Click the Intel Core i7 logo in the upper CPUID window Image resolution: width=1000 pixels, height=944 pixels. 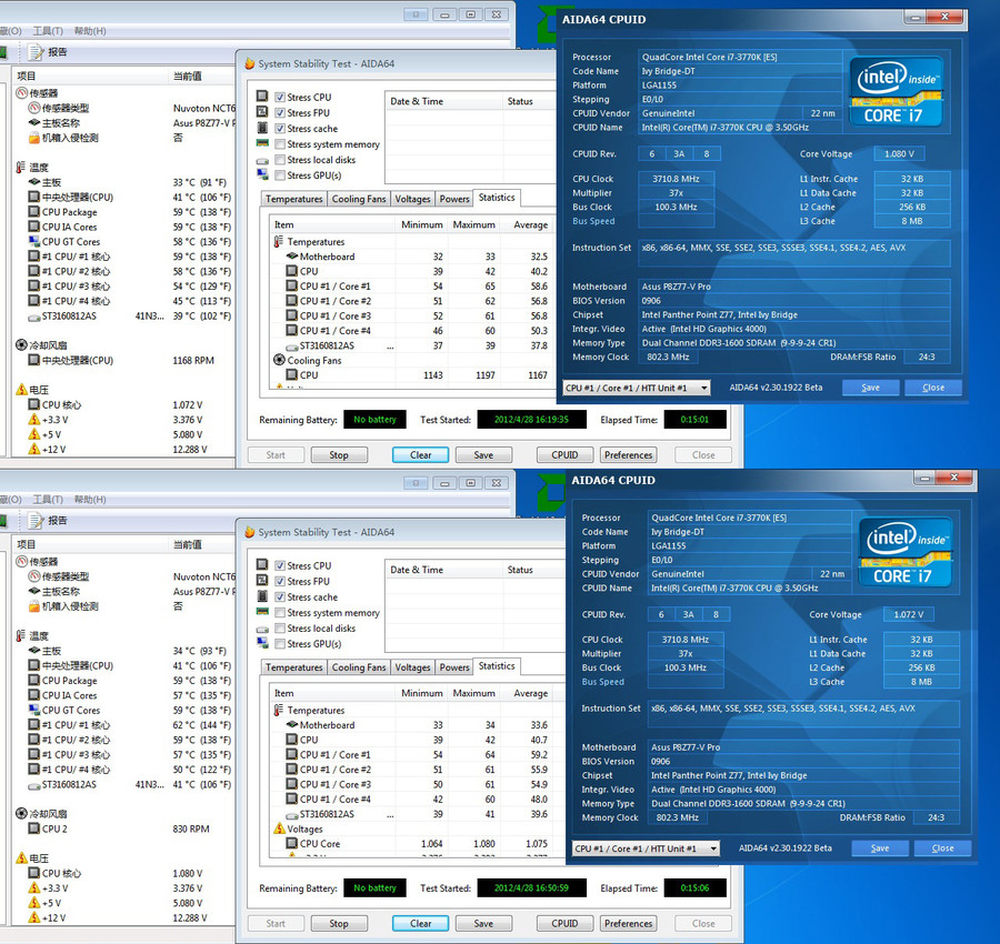pos(896,91)
